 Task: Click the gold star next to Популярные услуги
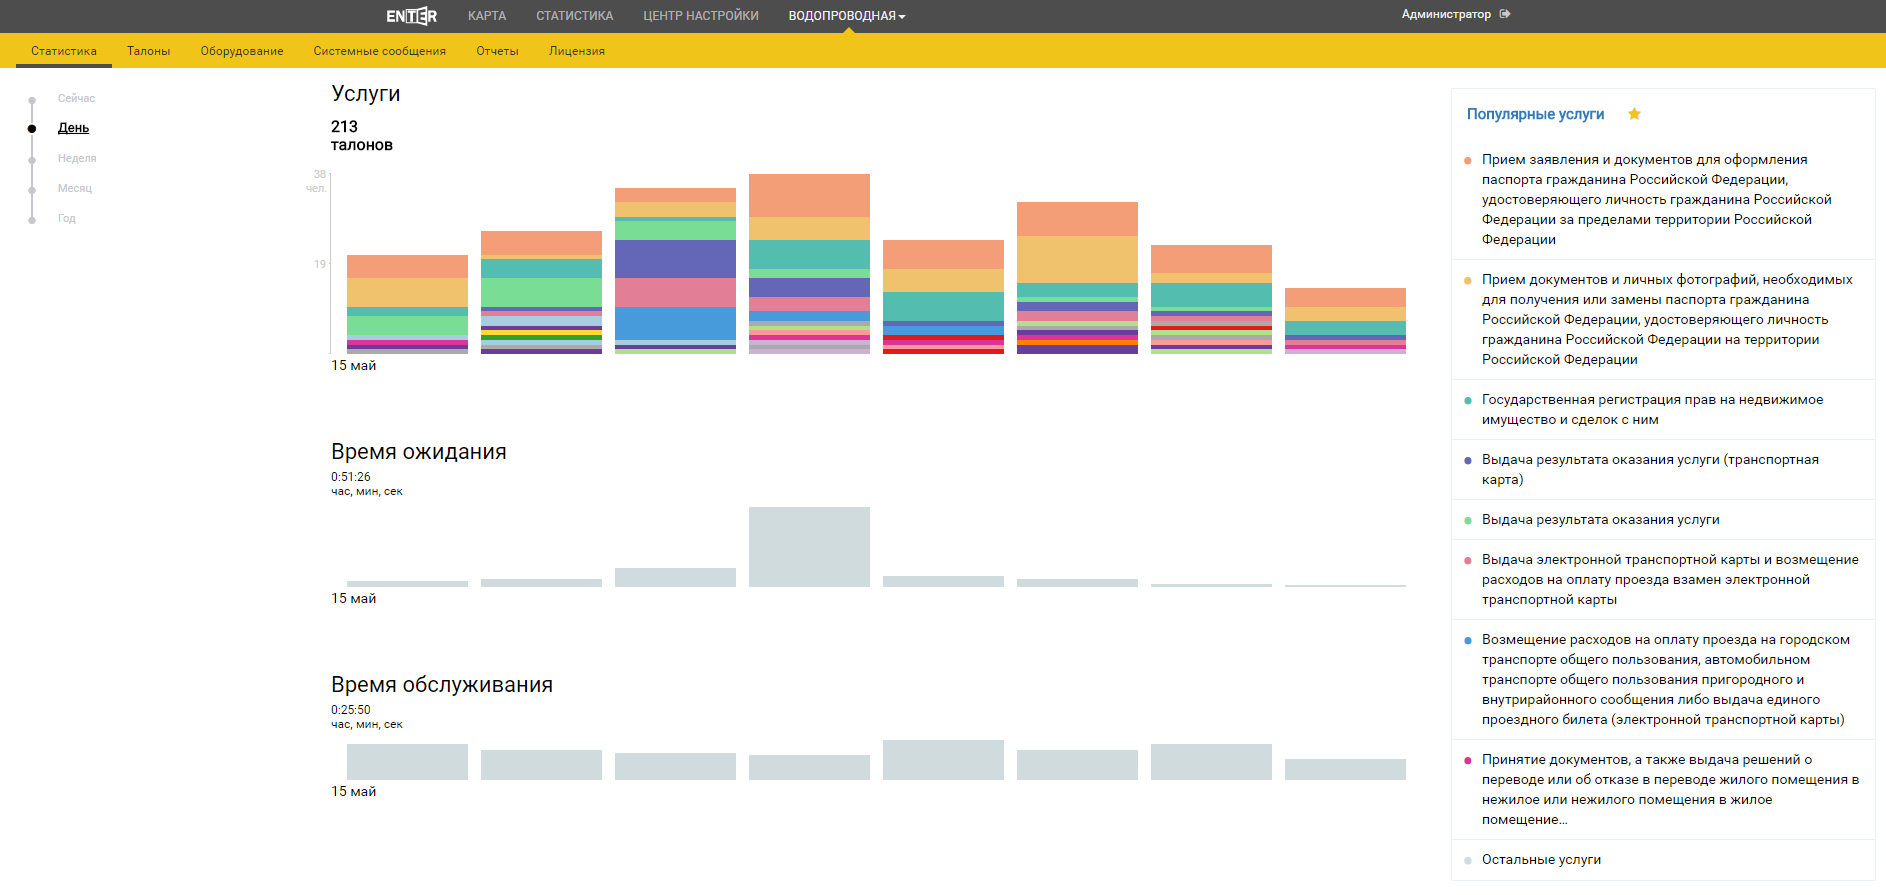click(1634, 114)
